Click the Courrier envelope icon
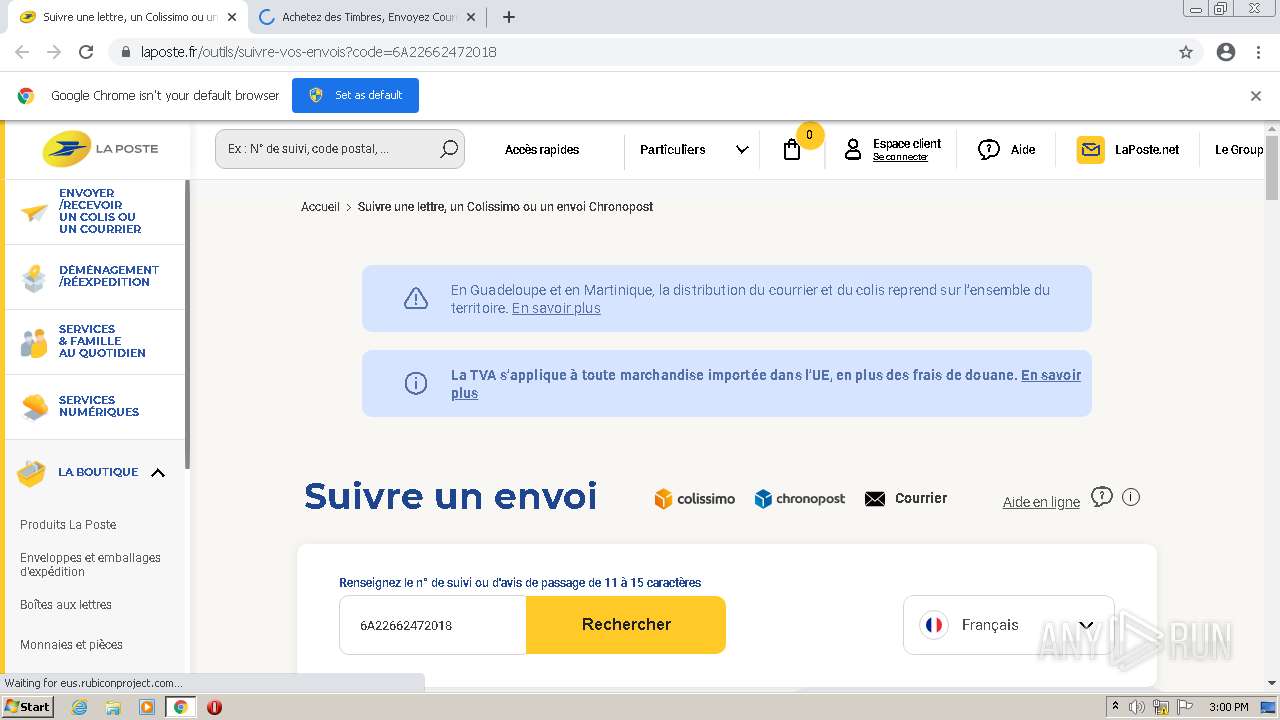Viewport: 1280px width, 720px height. pyautogui.click(x=875, y=498)
